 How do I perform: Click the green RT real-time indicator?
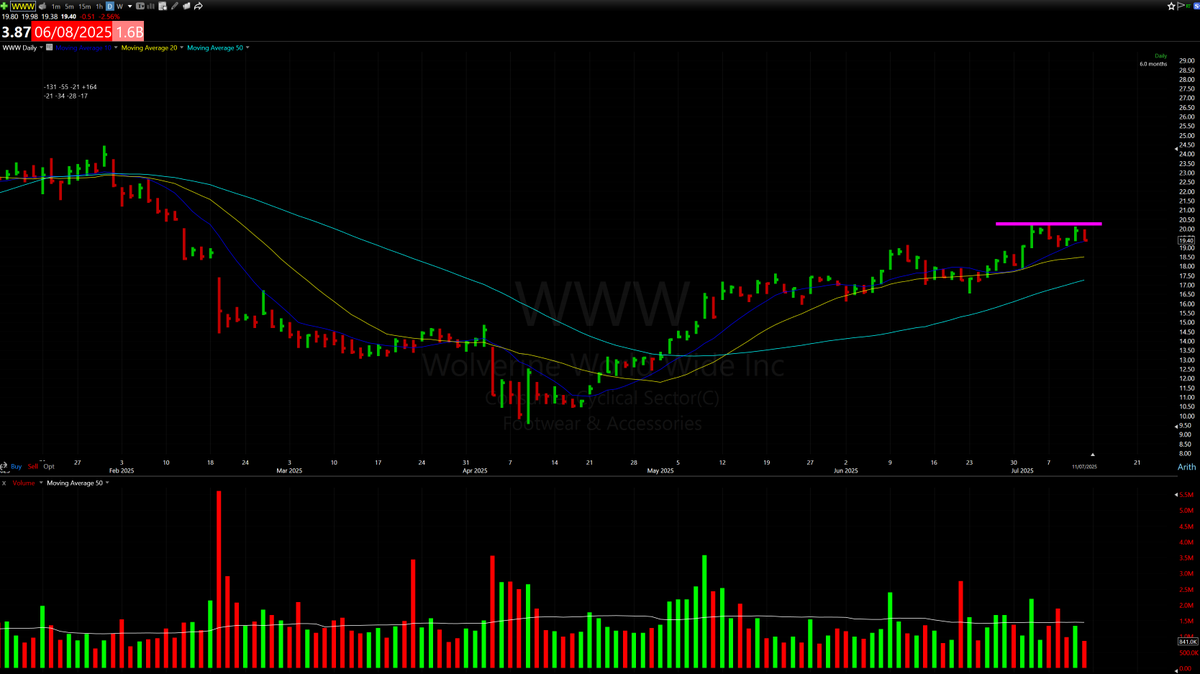1188,6
